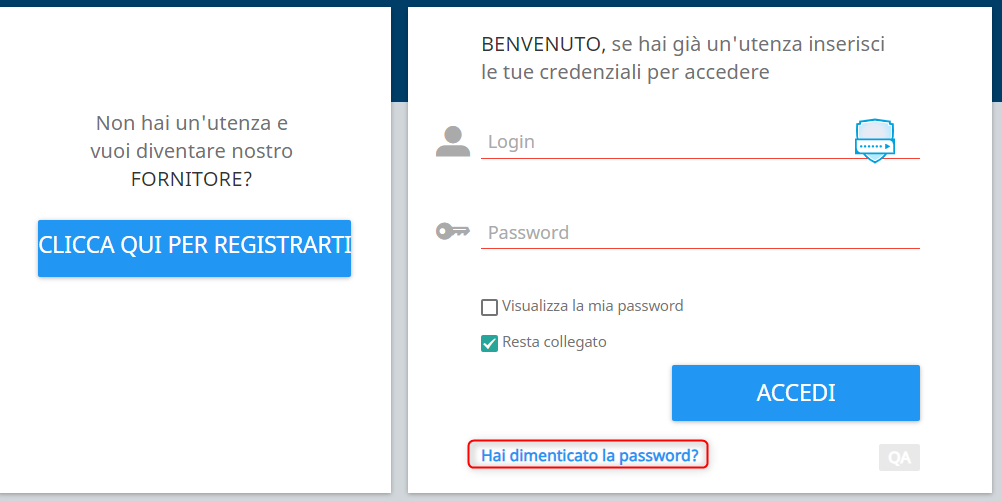Click the 'Resta collegato' label text

tap(554, 342)
